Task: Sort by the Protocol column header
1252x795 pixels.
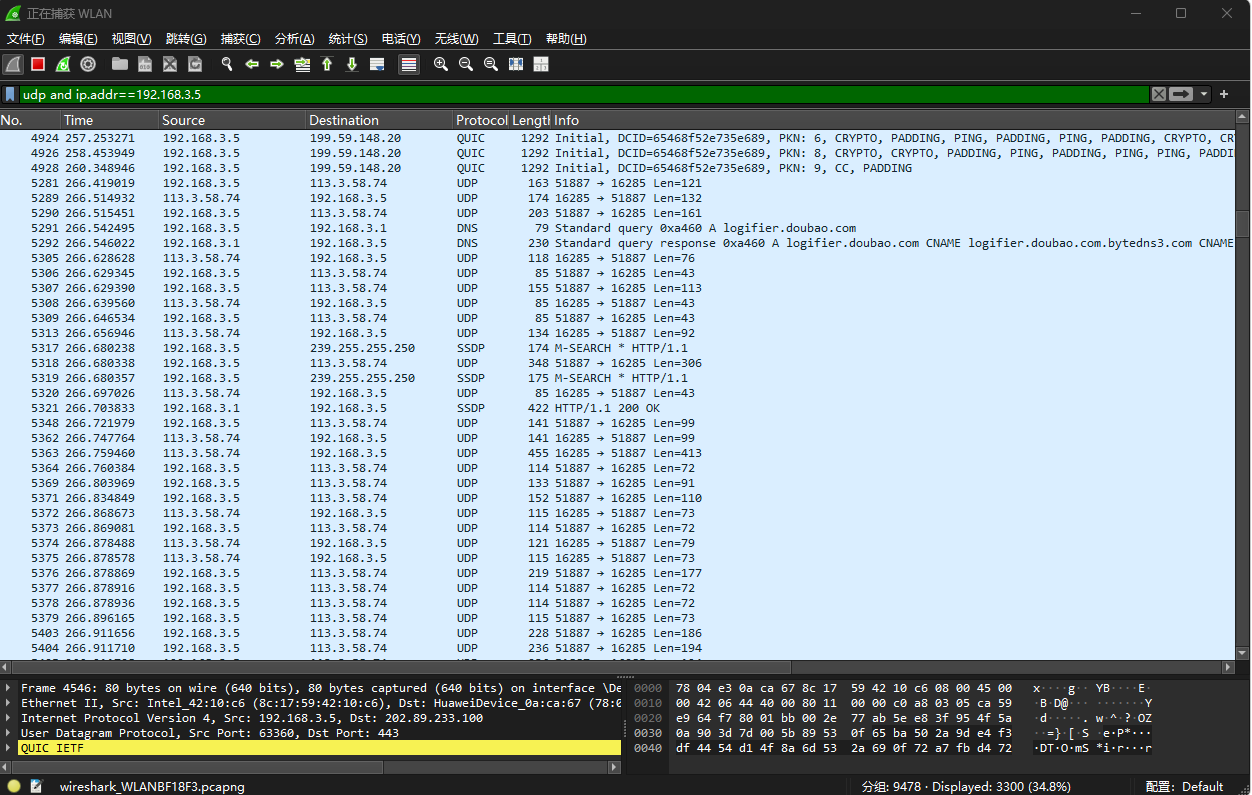Action: (482, 120)
